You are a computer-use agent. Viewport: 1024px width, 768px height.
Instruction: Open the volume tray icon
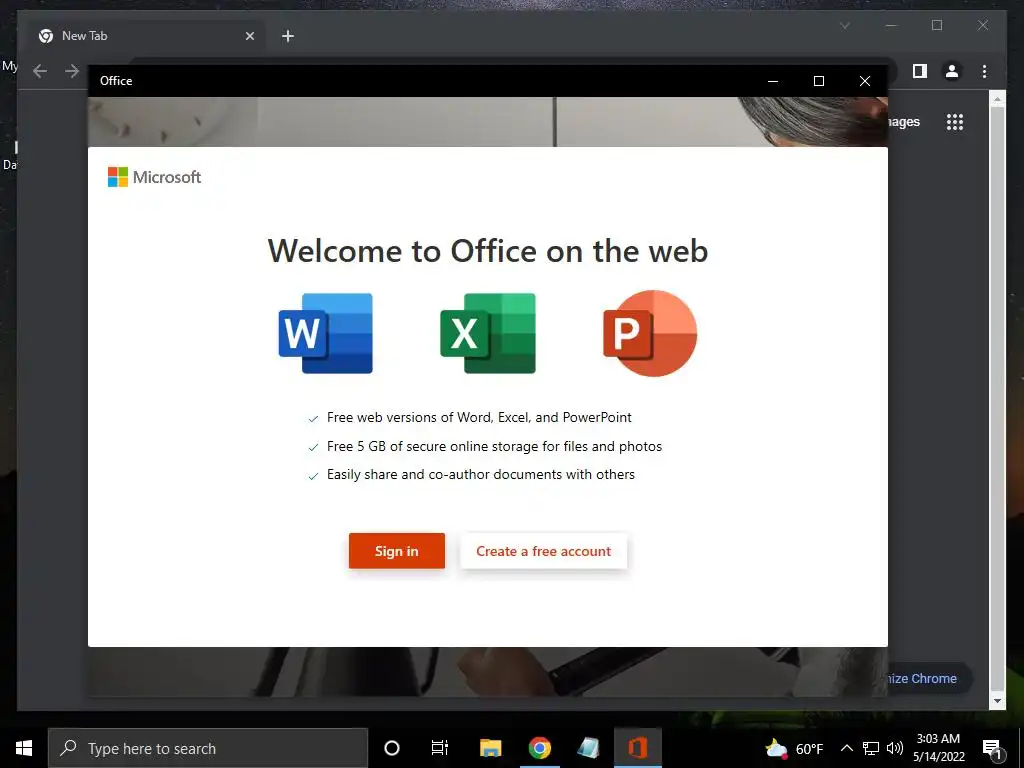895,748
